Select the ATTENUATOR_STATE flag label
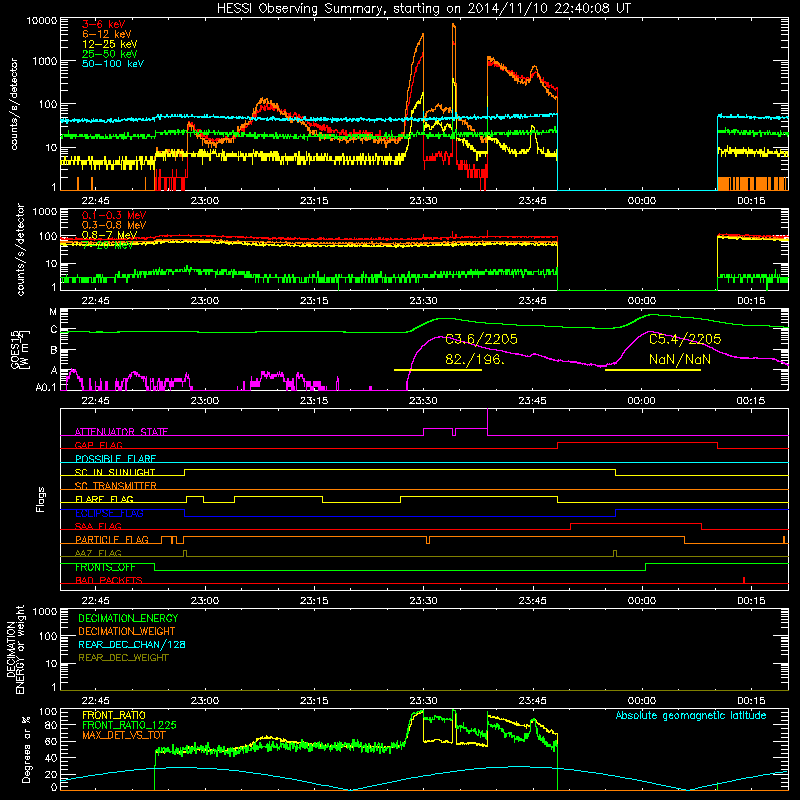Screen dimensions: 800x800 121,432
